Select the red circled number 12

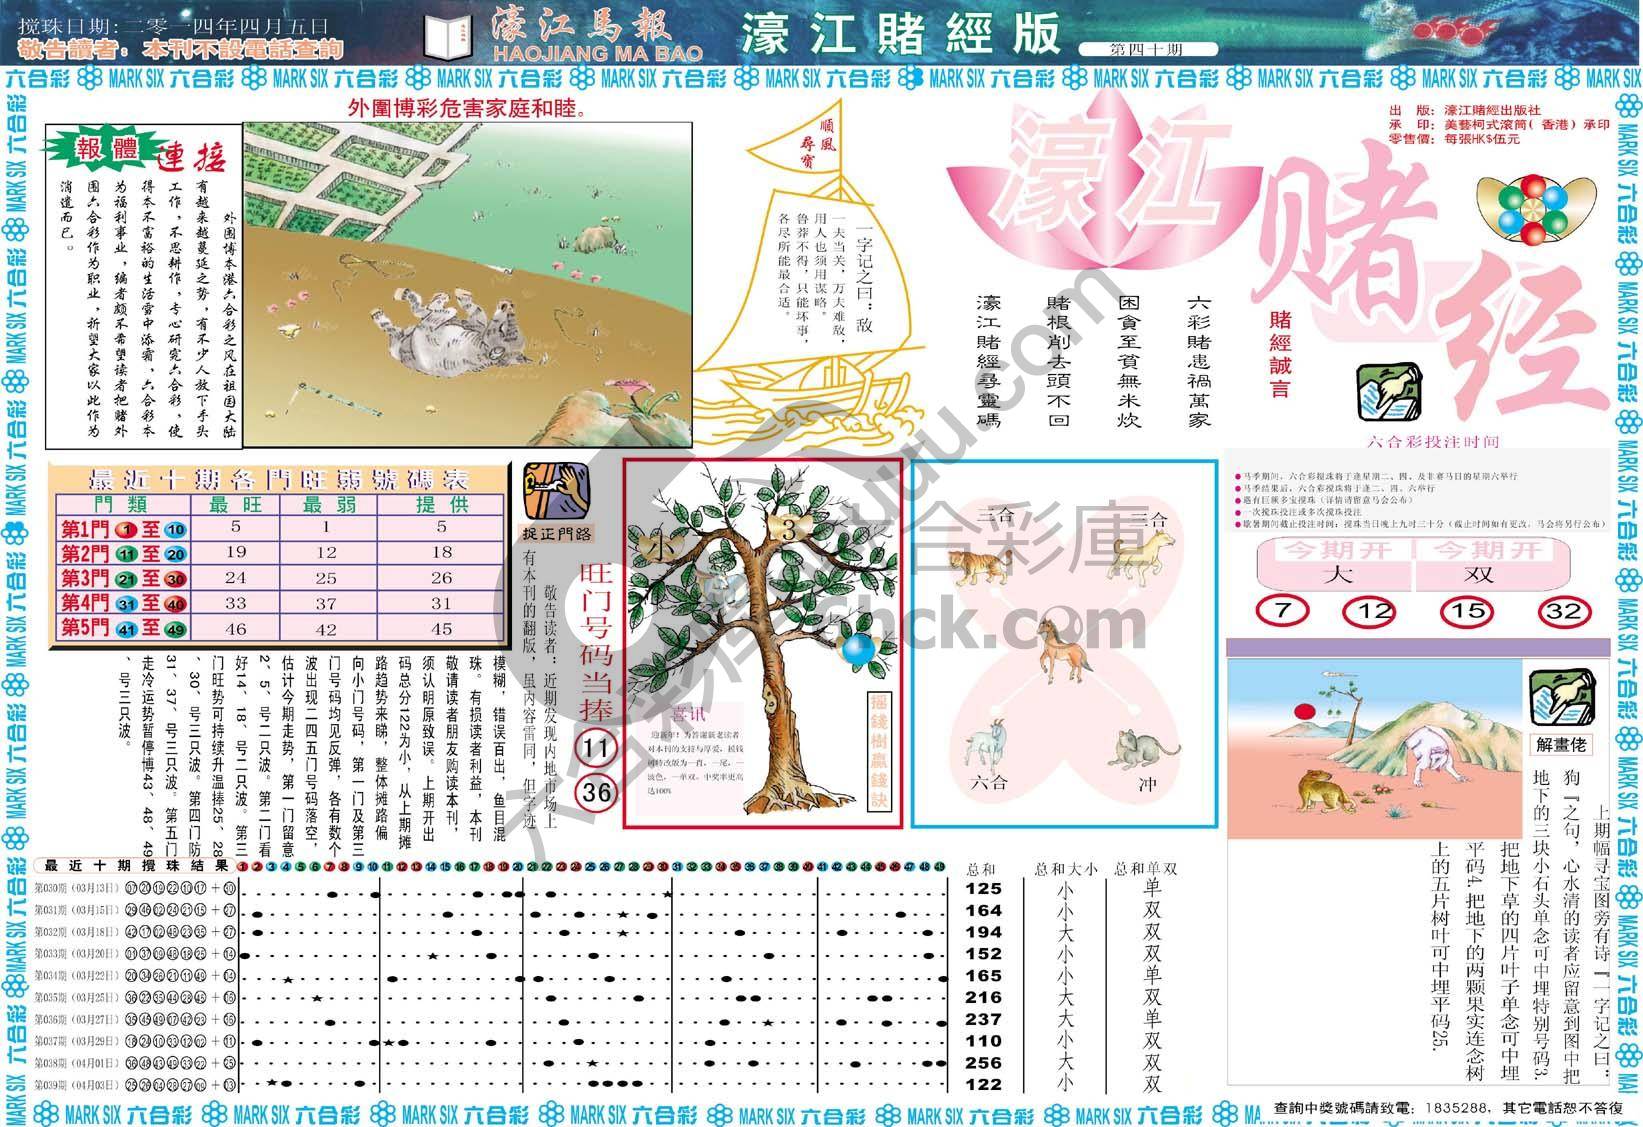[x=1371, y=611]
